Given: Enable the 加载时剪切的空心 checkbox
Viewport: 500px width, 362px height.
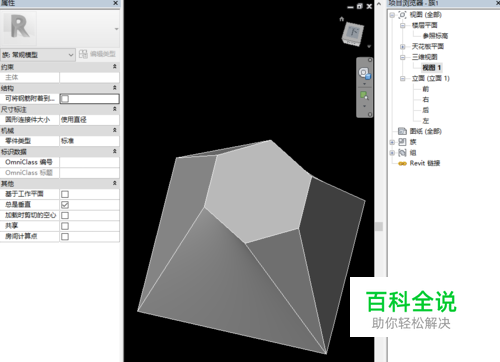Looking at the screenshot, I should tap(65, 215).
